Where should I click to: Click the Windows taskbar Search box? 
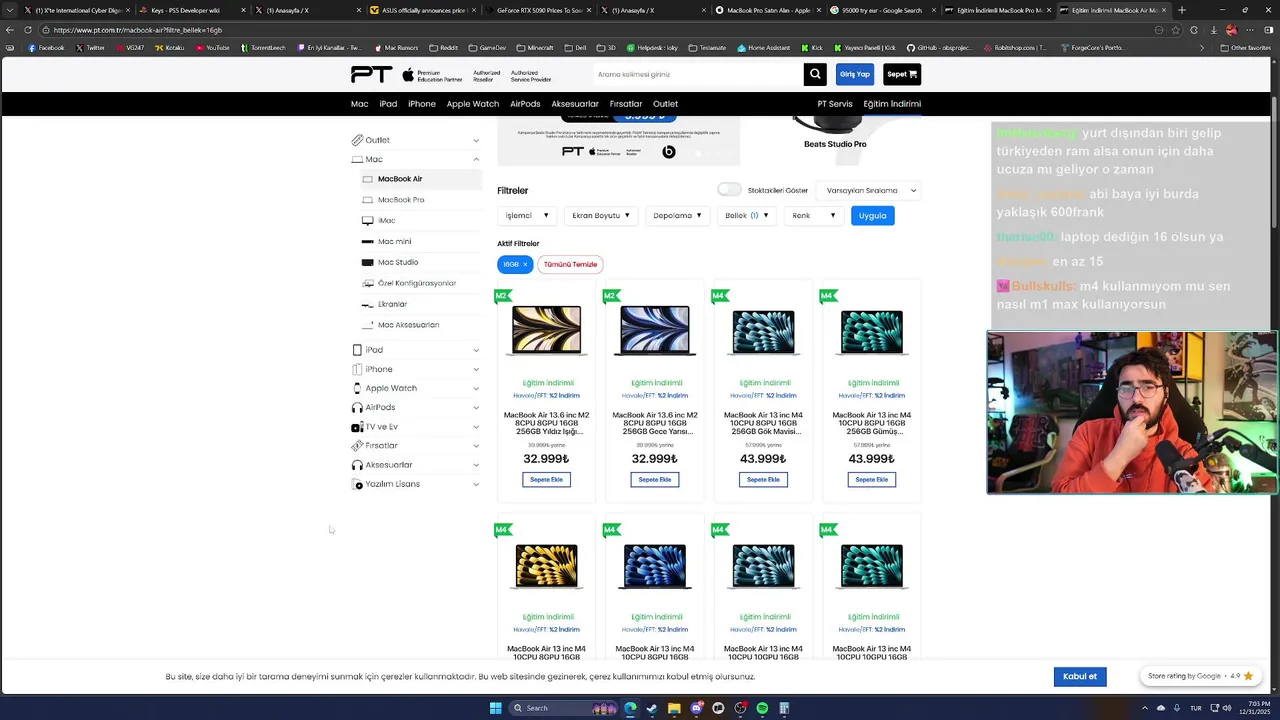(562, 708)
